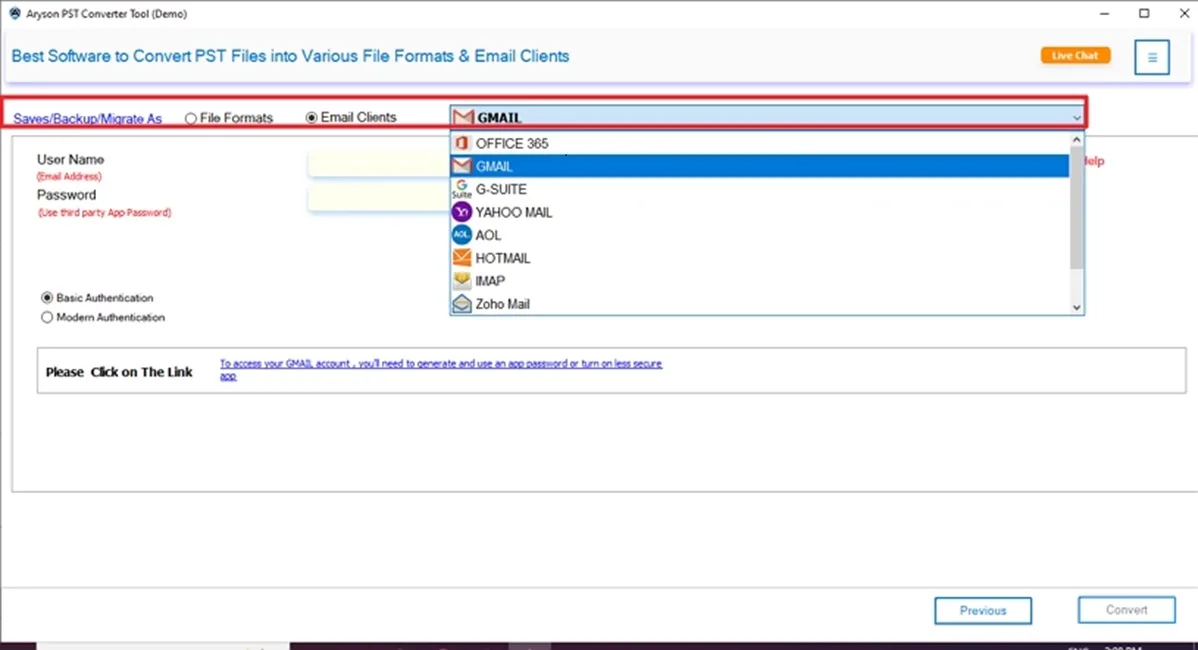1198x650 pixels.
Task: Collapse the GMAIL email client dropdown arrow
Action: tap(1076, 118)
